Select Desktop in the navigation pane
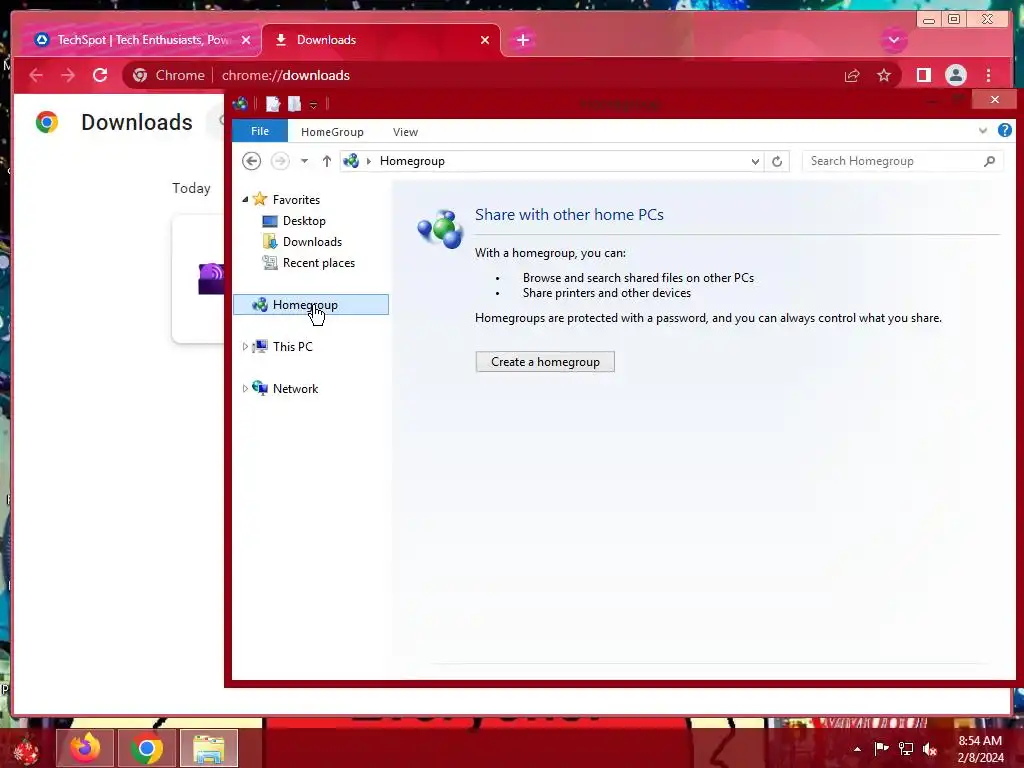The image size is (1024, 768). click(x=304, y=221)
